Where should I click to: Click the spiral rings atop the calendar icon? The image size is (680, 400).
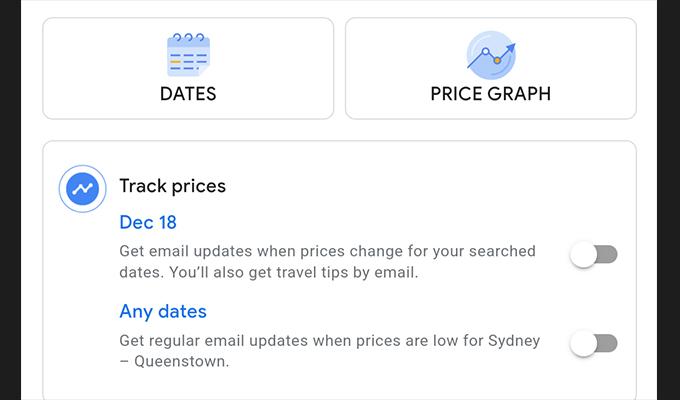(188, 37)
